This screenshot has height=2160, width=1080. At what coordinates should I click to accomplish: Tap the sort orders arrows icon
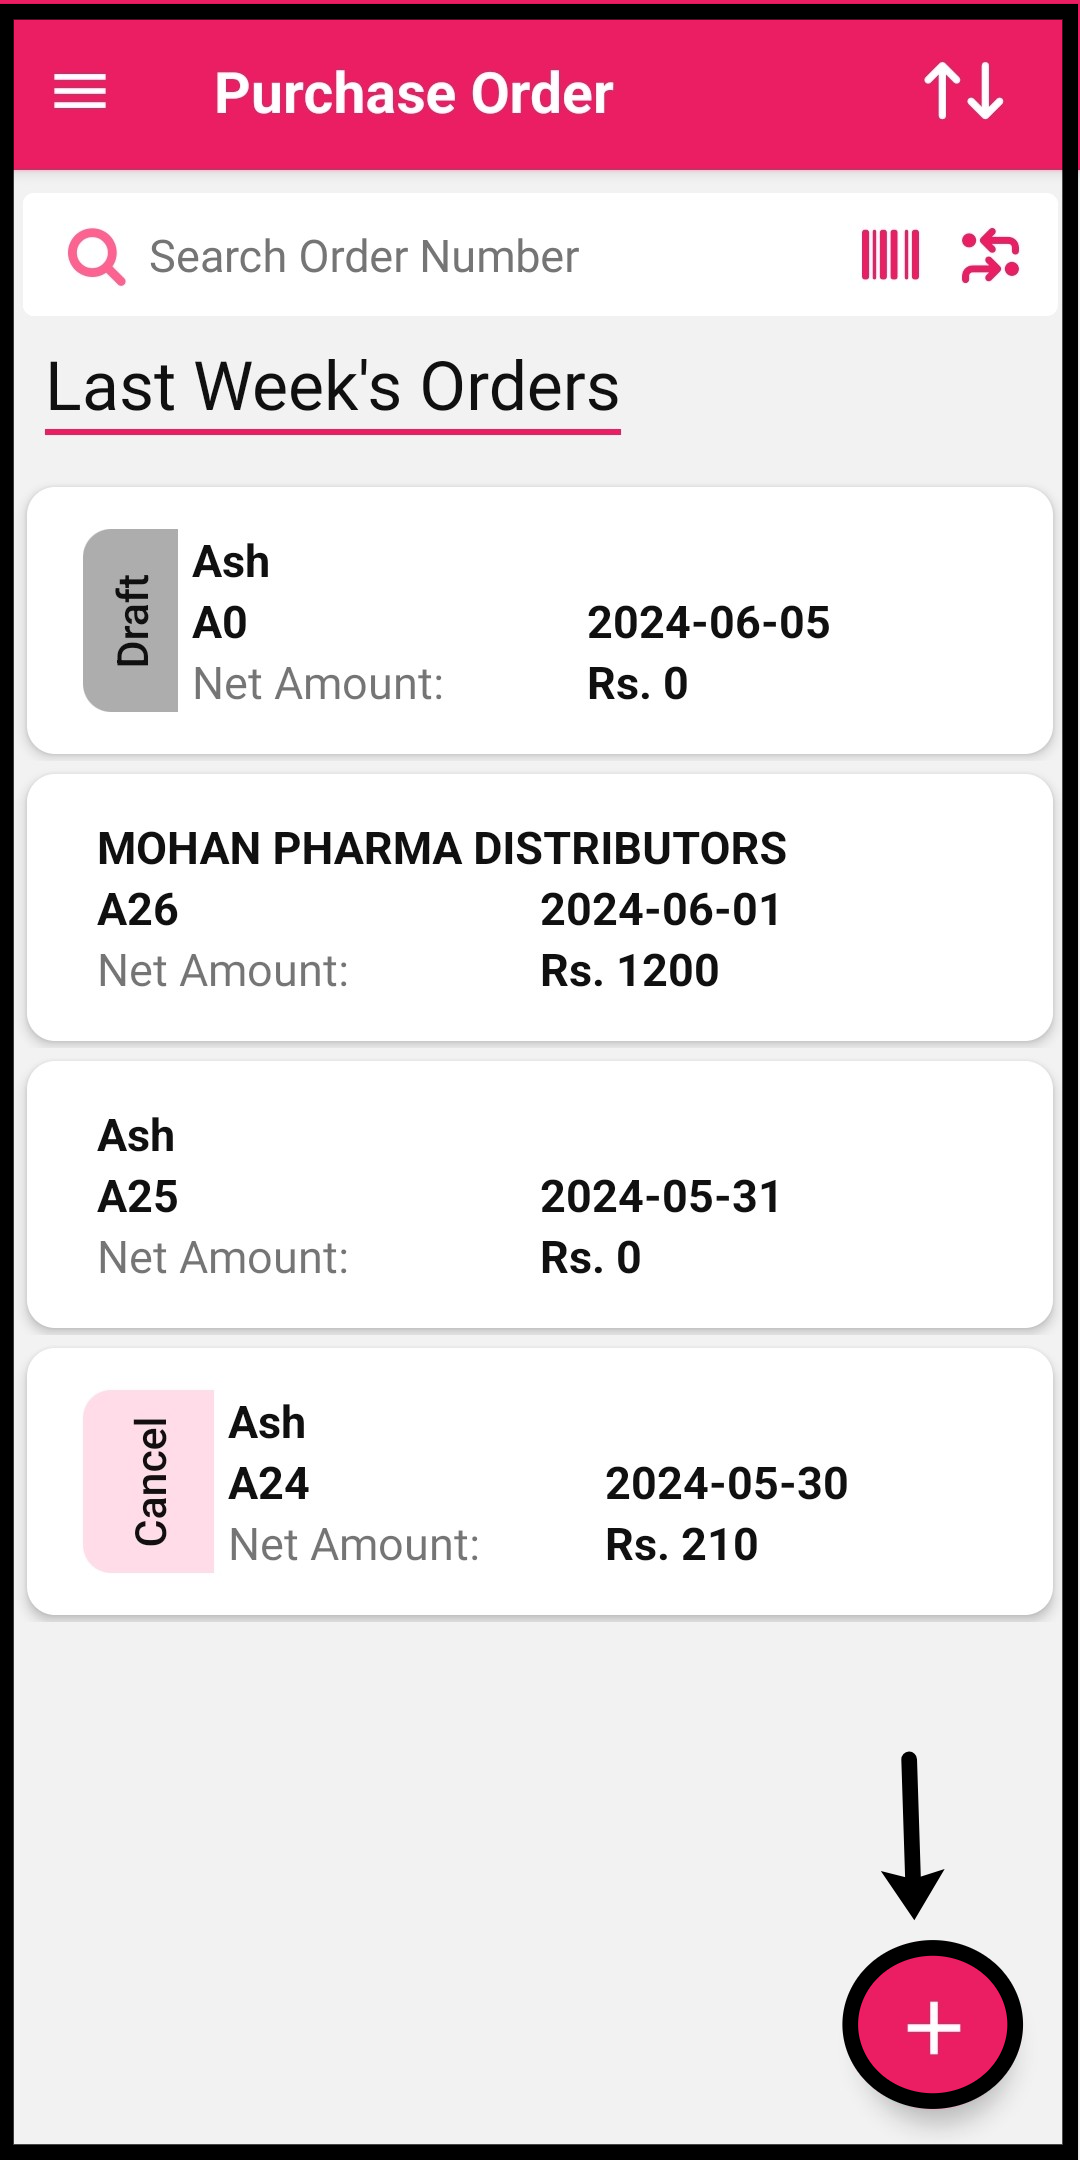(963, 92)
